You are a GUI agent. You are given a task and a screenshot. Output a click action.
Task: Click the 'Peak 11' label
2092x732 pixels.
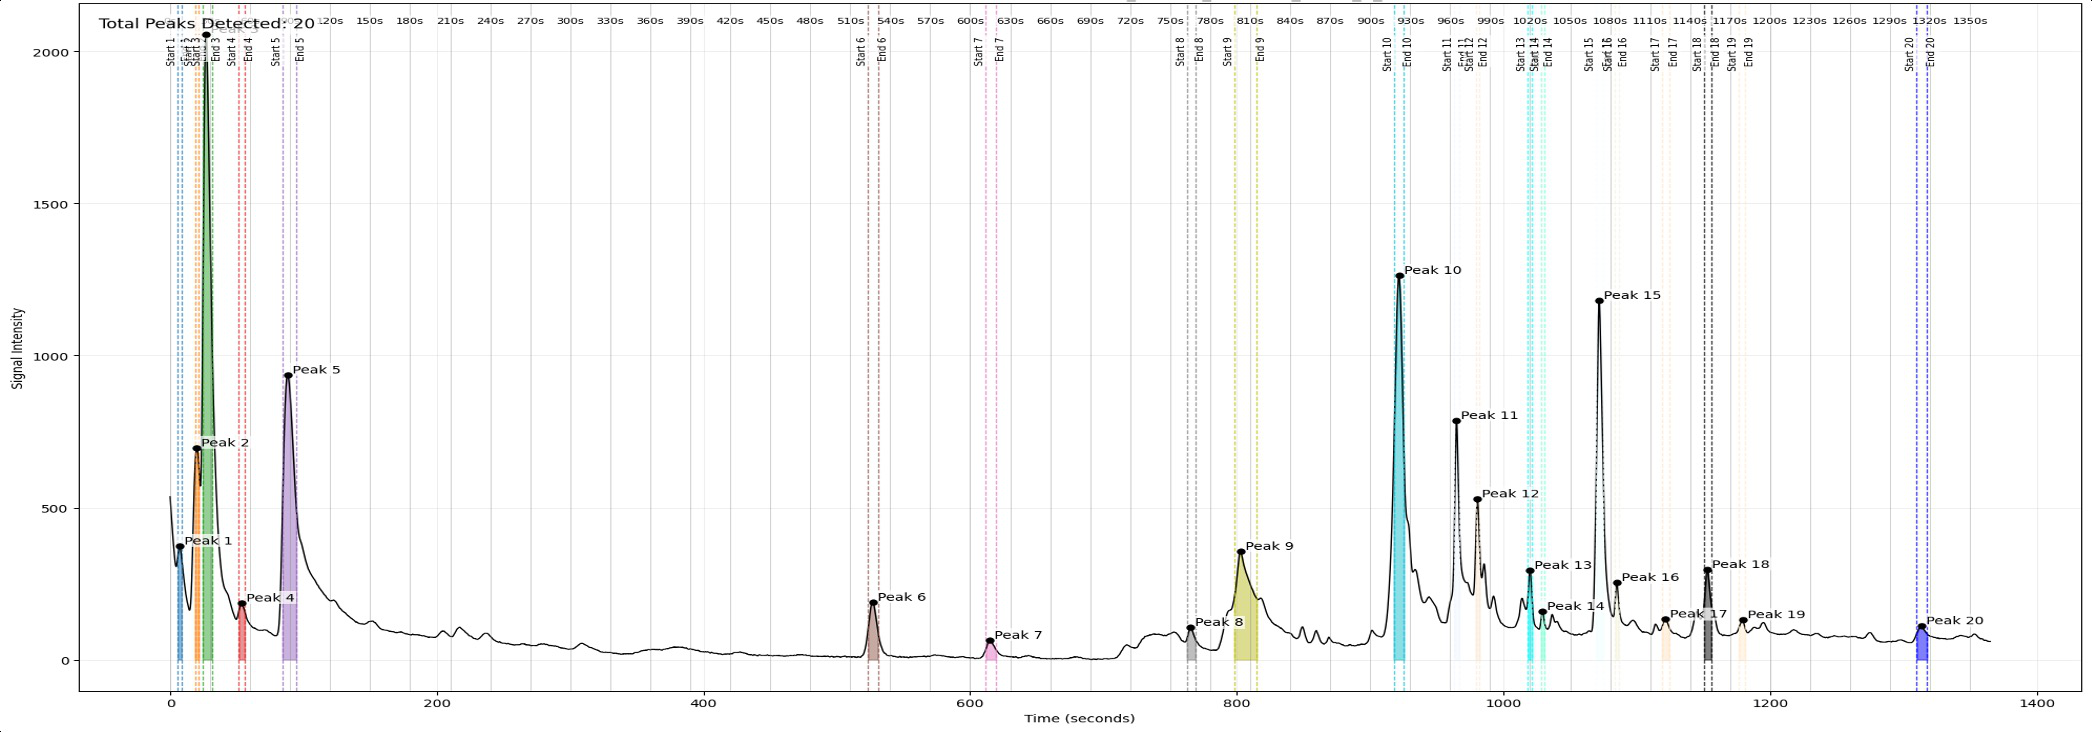tap(1489, 415)
